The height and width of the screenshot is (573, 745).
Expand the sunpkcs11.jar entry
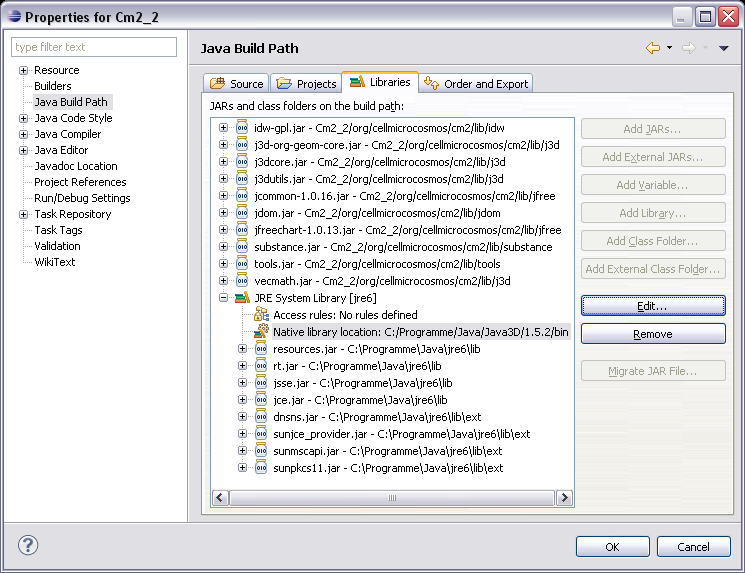click(242, 468)
